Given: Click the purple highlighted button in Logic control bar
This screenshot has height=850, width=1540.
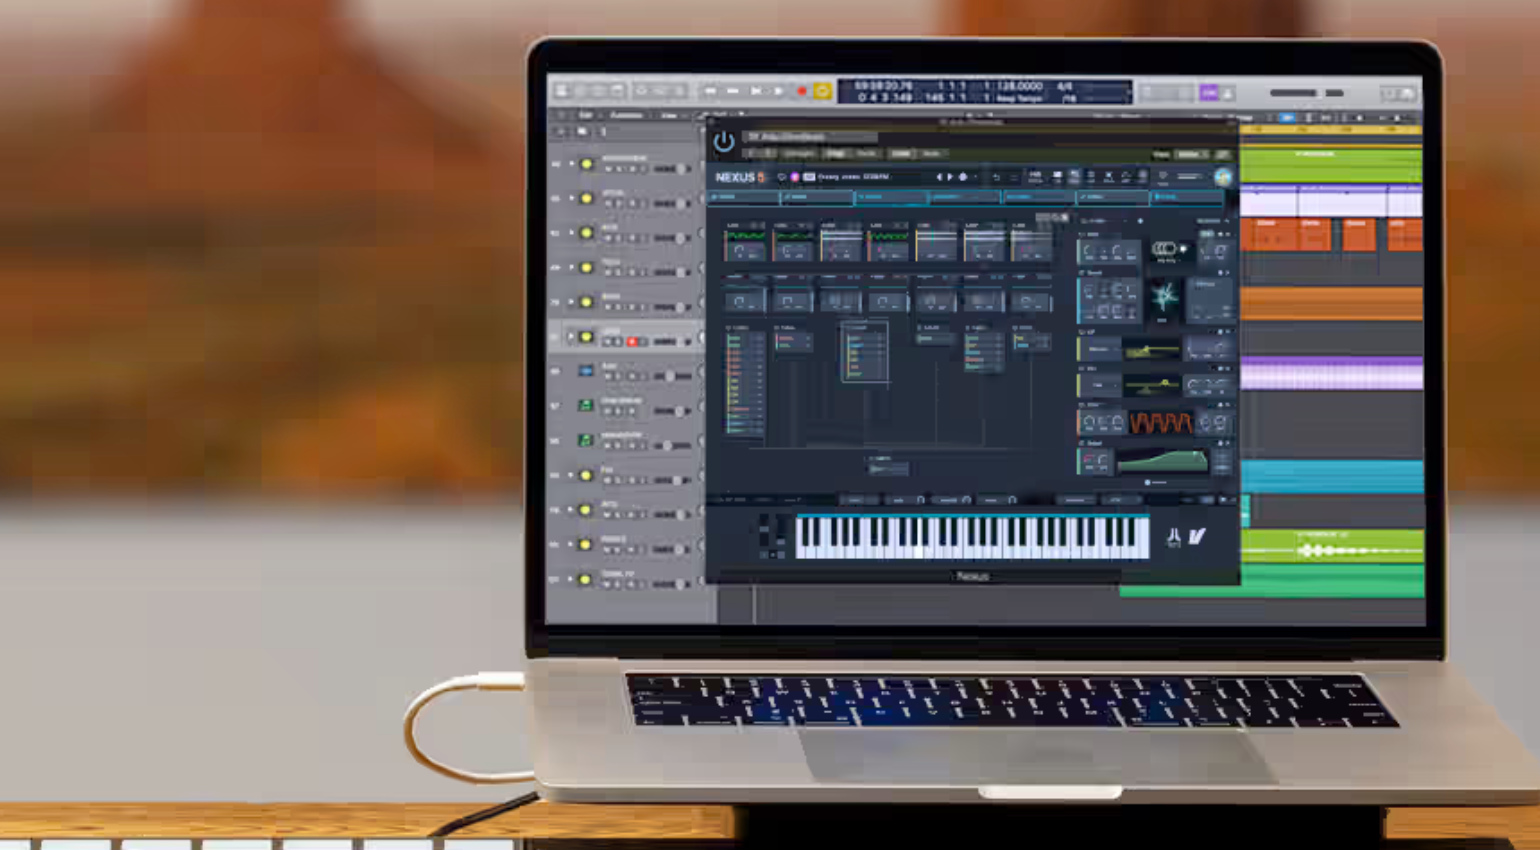Looking at the screenshot, I should [x=1209, y=92].
